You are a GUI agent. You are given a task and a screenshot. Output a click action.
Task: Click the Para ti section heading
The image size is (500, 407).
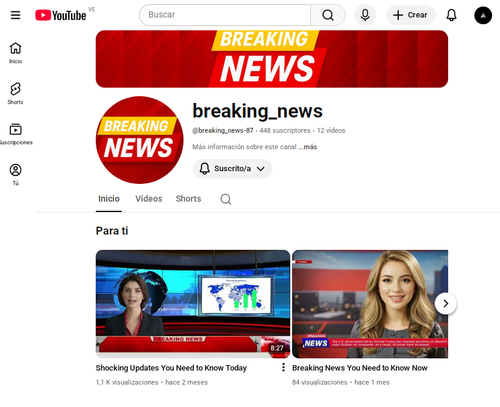[x=112, y=231]
